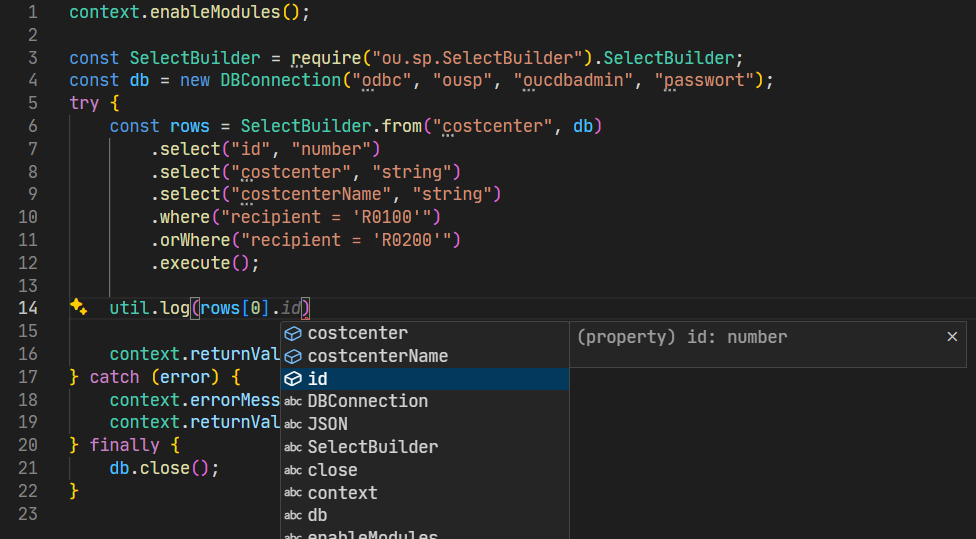Click the cube icon beside id suggestion

(x=293, y=378)
